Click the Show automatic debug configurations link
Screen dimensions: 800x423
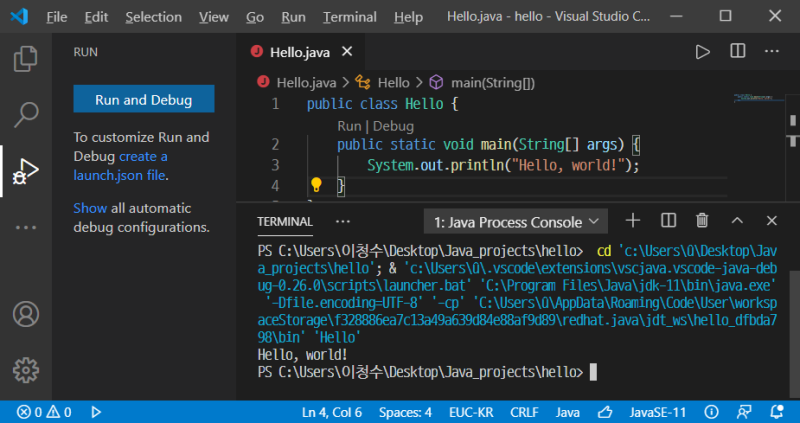coord(89,208)
